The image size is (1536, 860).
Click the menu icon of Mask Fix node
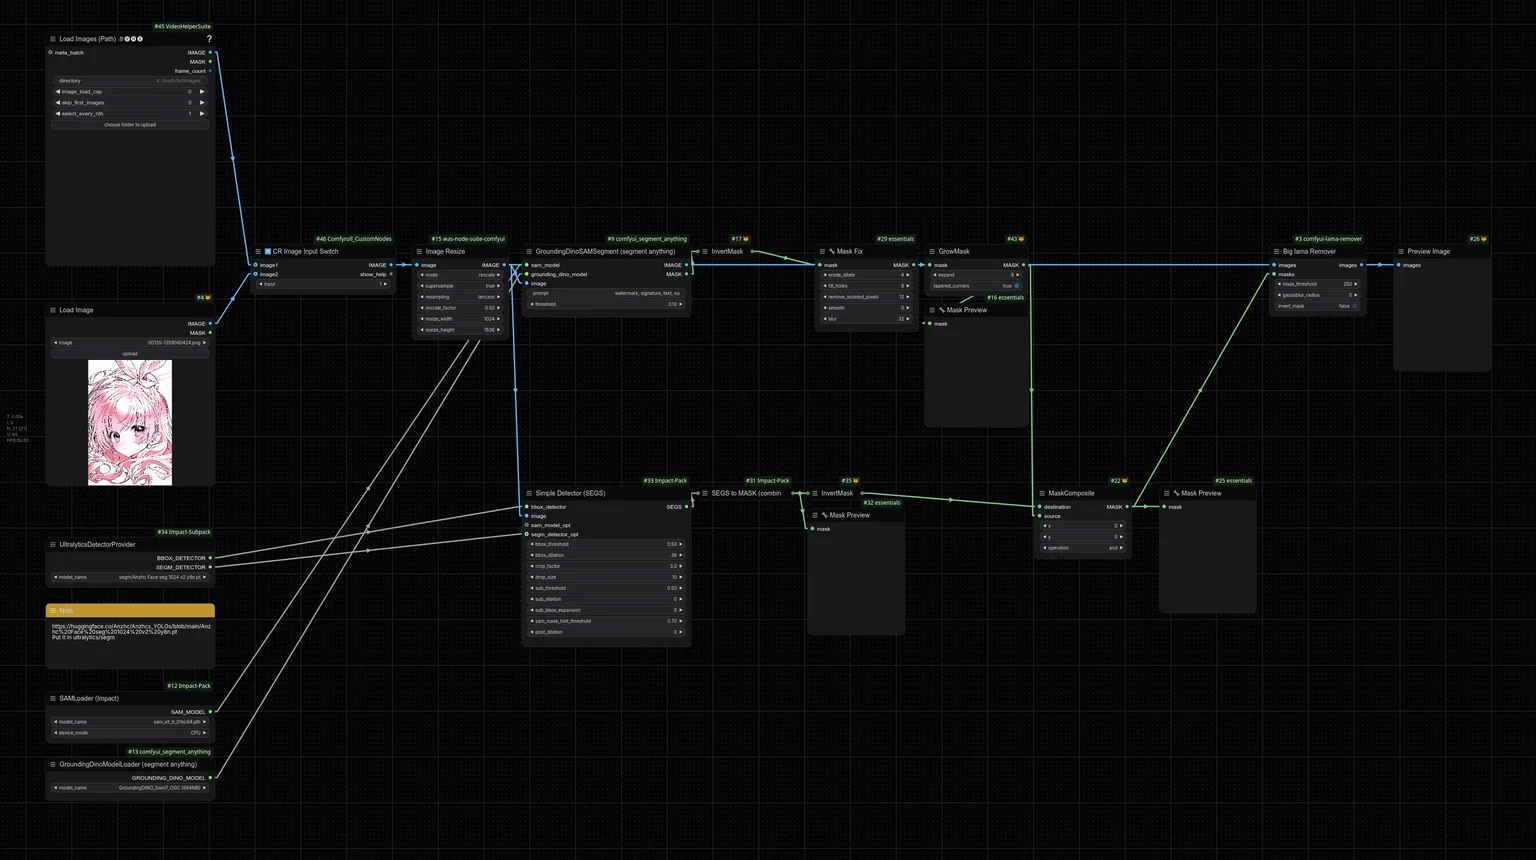(x=822, y=252)
